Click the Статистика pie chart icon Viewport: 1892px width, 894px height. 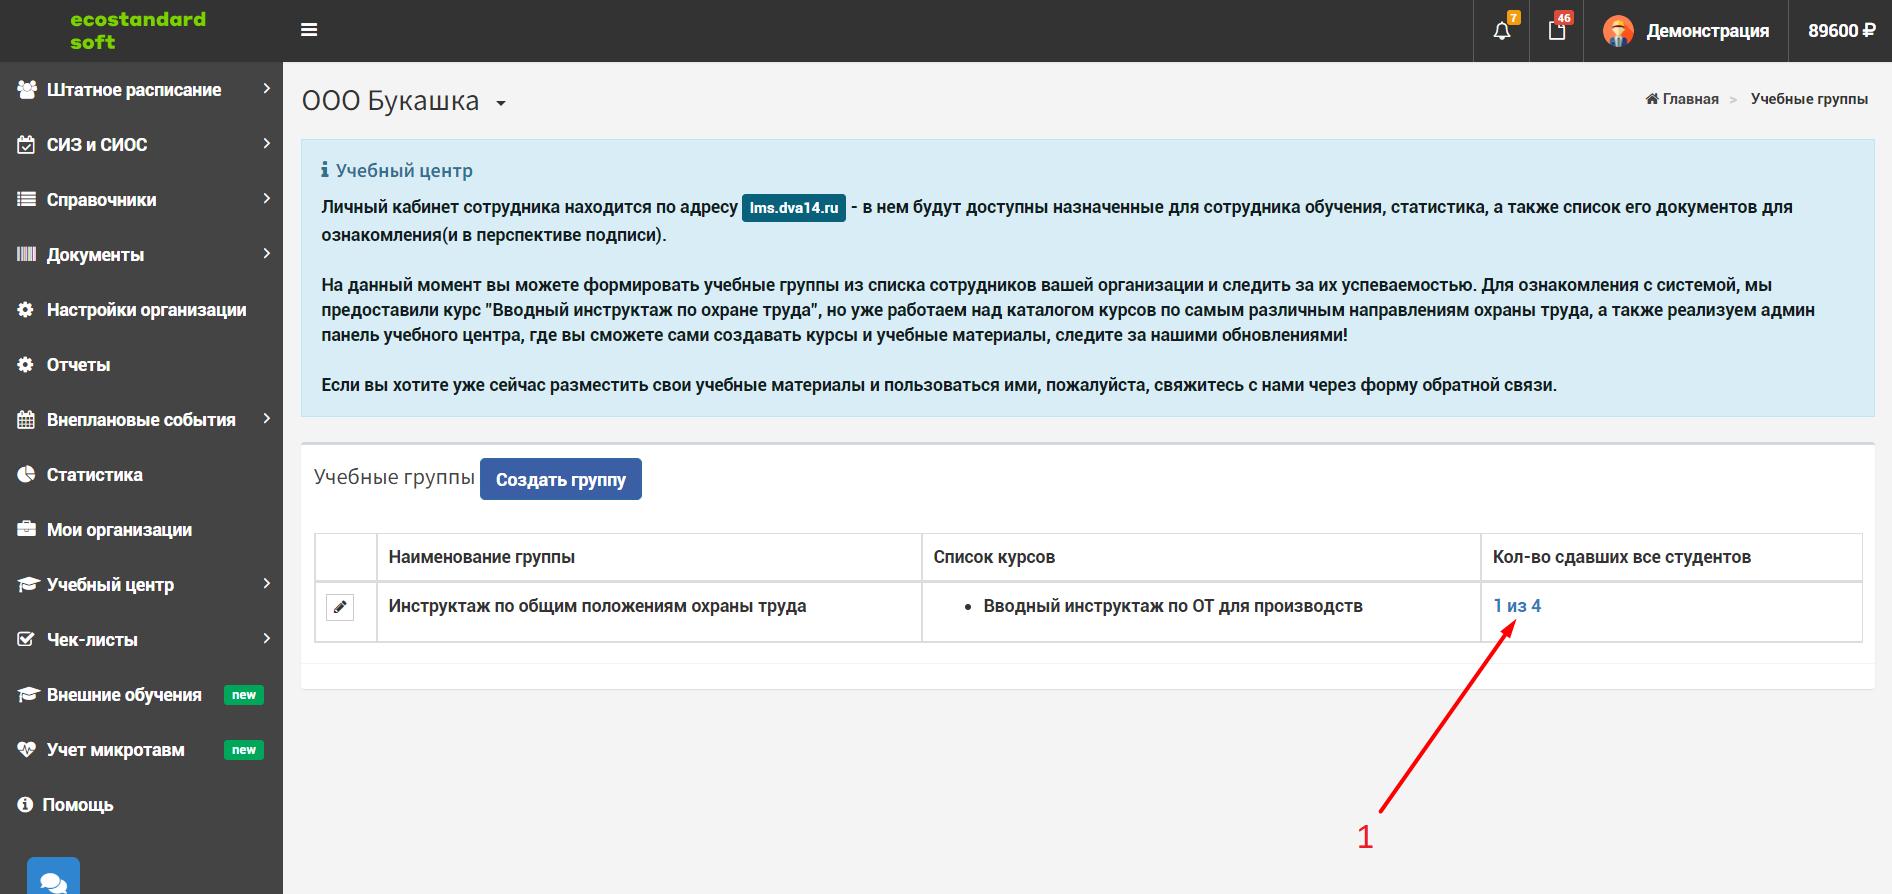26,475
